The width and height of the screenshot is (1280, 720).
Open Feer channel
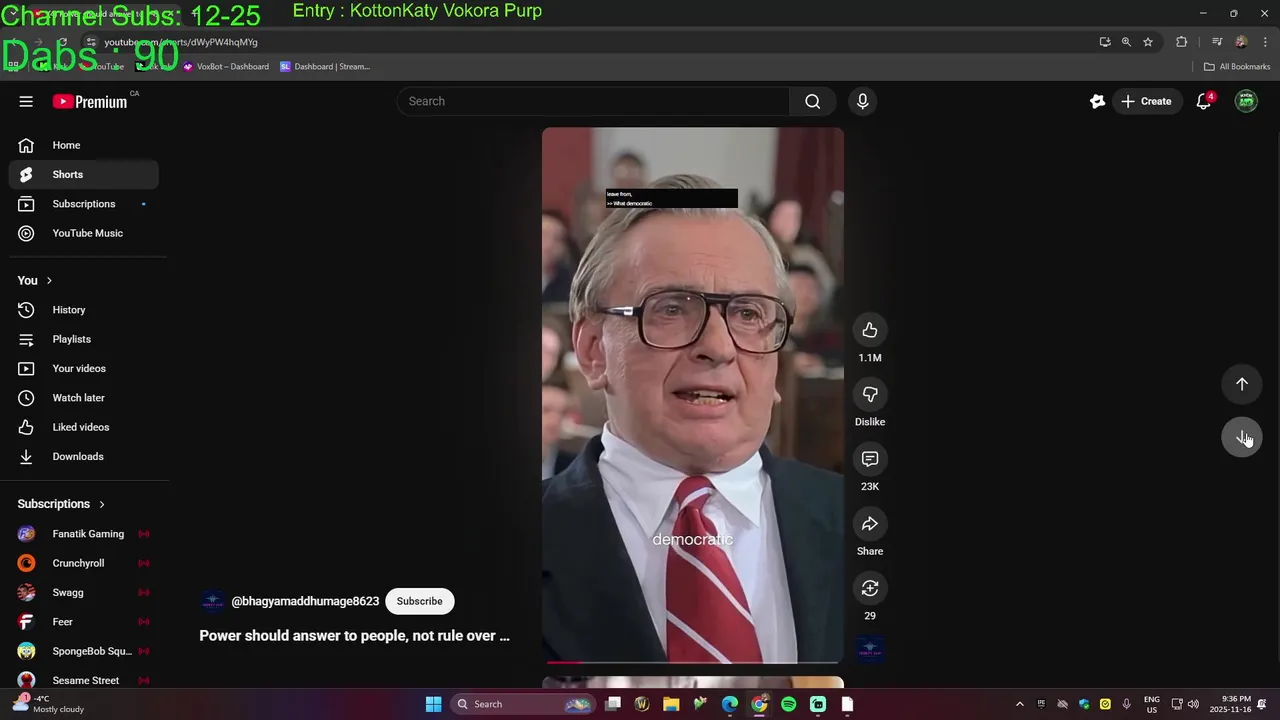click(84, 622)
